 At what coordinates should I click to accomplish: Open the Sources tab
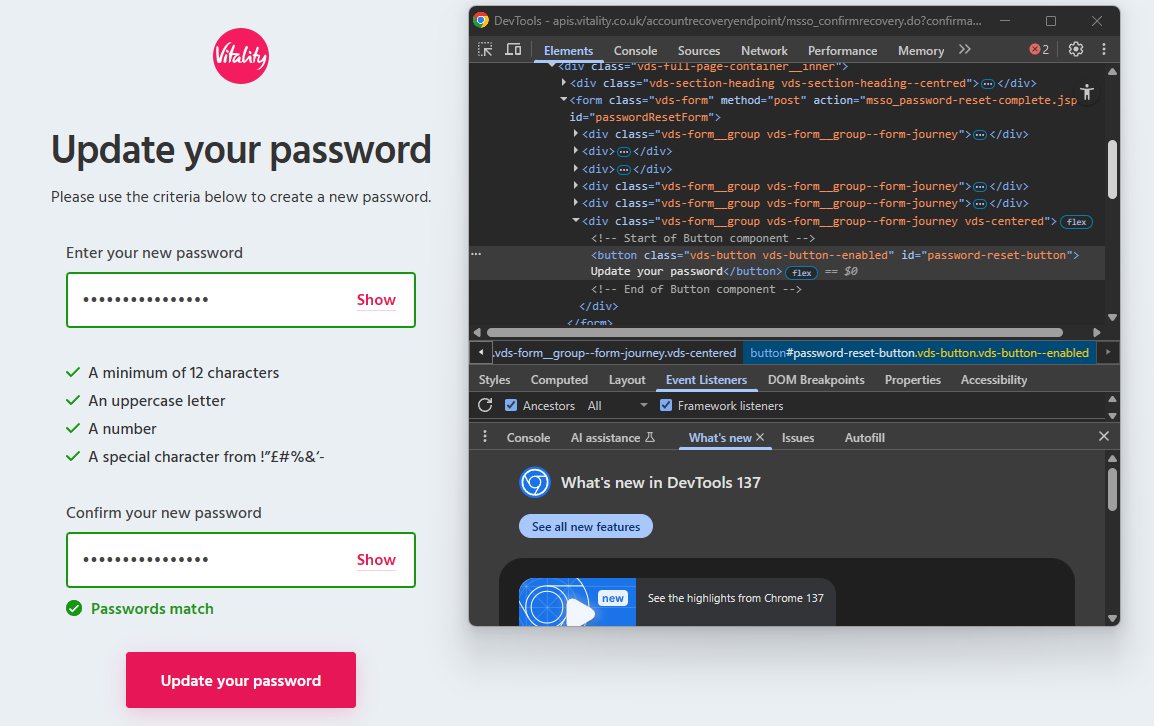698,50
